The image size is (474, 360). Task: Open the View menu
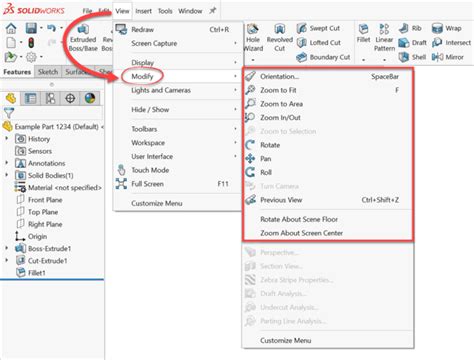(x=122, y=11)
